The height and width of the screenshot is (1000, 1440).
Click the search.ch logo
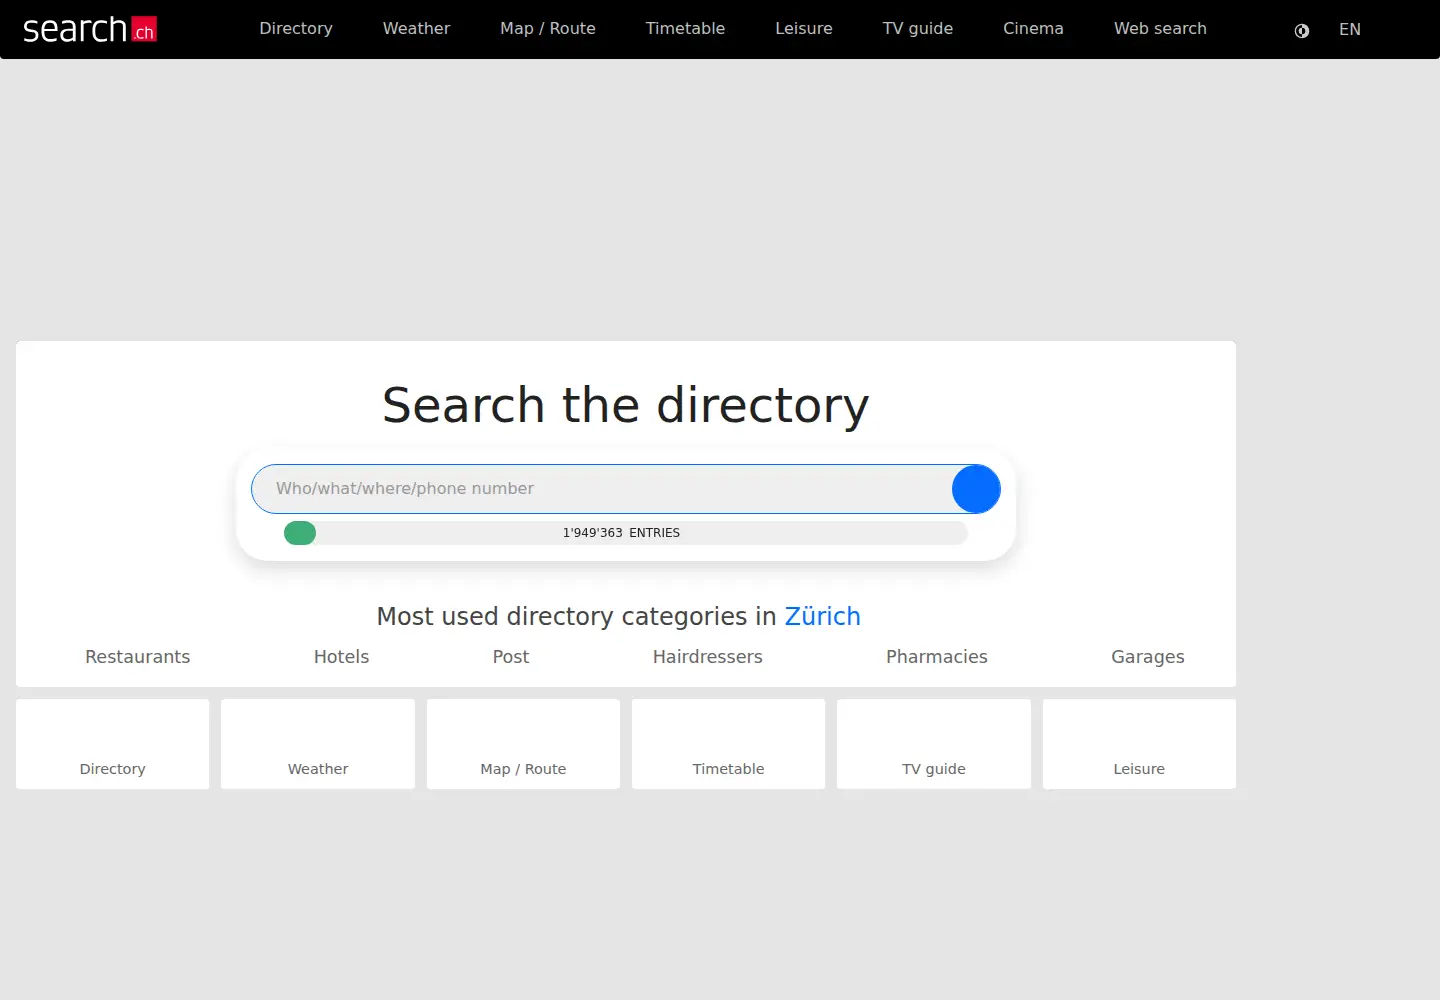click(89, 29)
